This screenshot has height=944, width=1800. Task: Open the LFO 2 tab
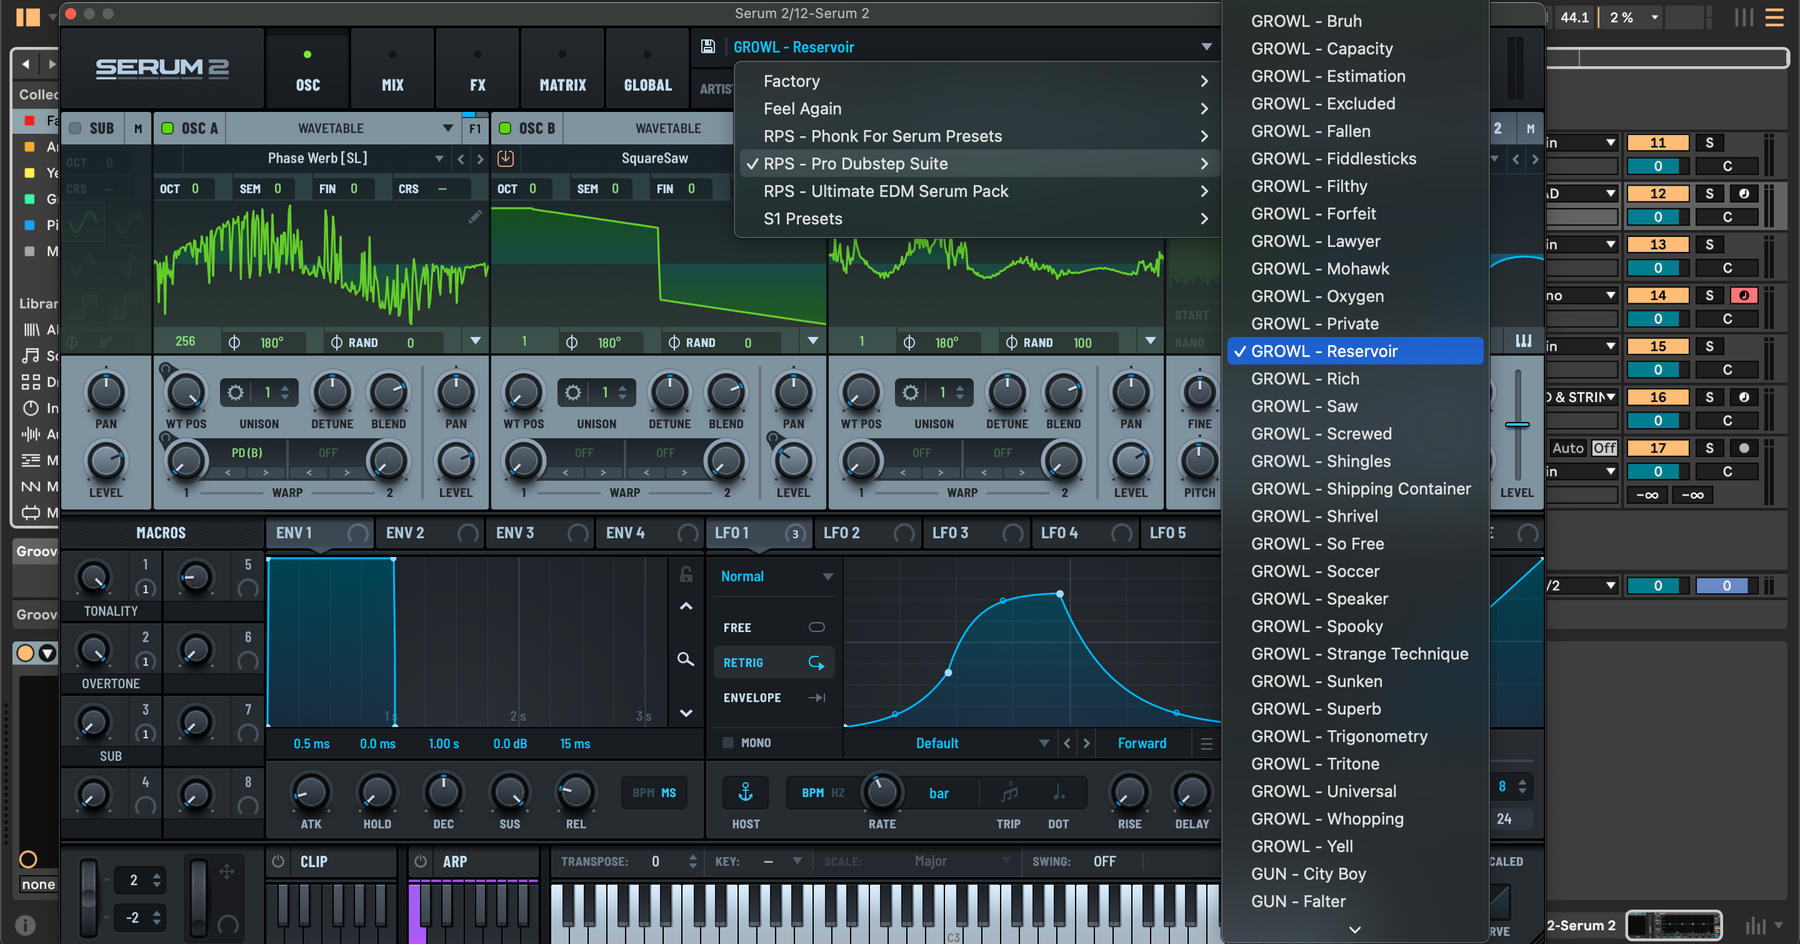point(868,533)
